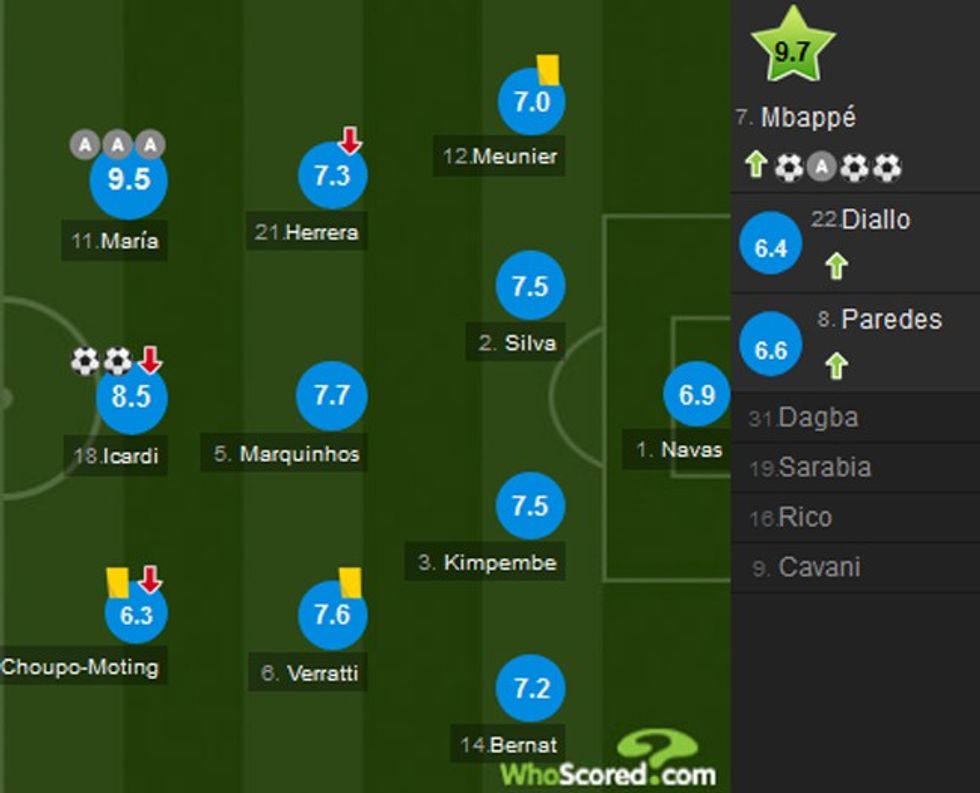Click Choupo-Moting's yellow card icon

(117, 581)
